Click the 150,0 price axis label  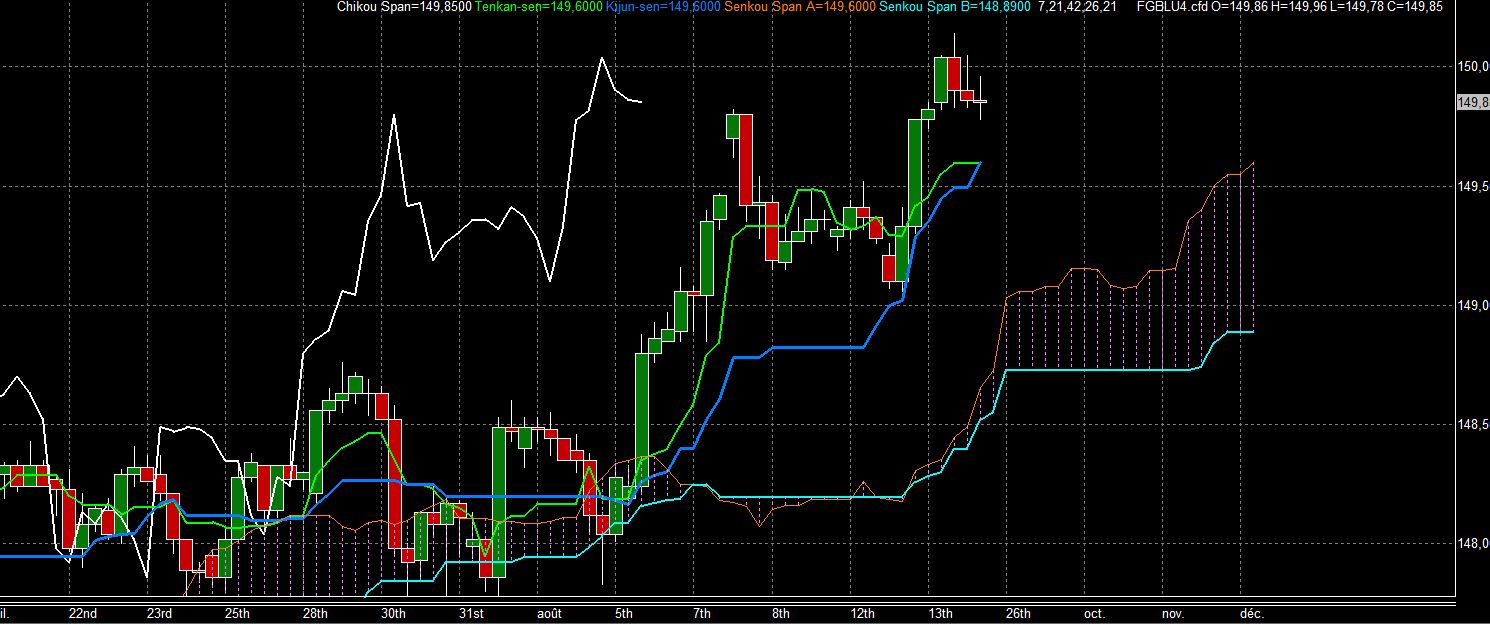(x=1472, y=67)
